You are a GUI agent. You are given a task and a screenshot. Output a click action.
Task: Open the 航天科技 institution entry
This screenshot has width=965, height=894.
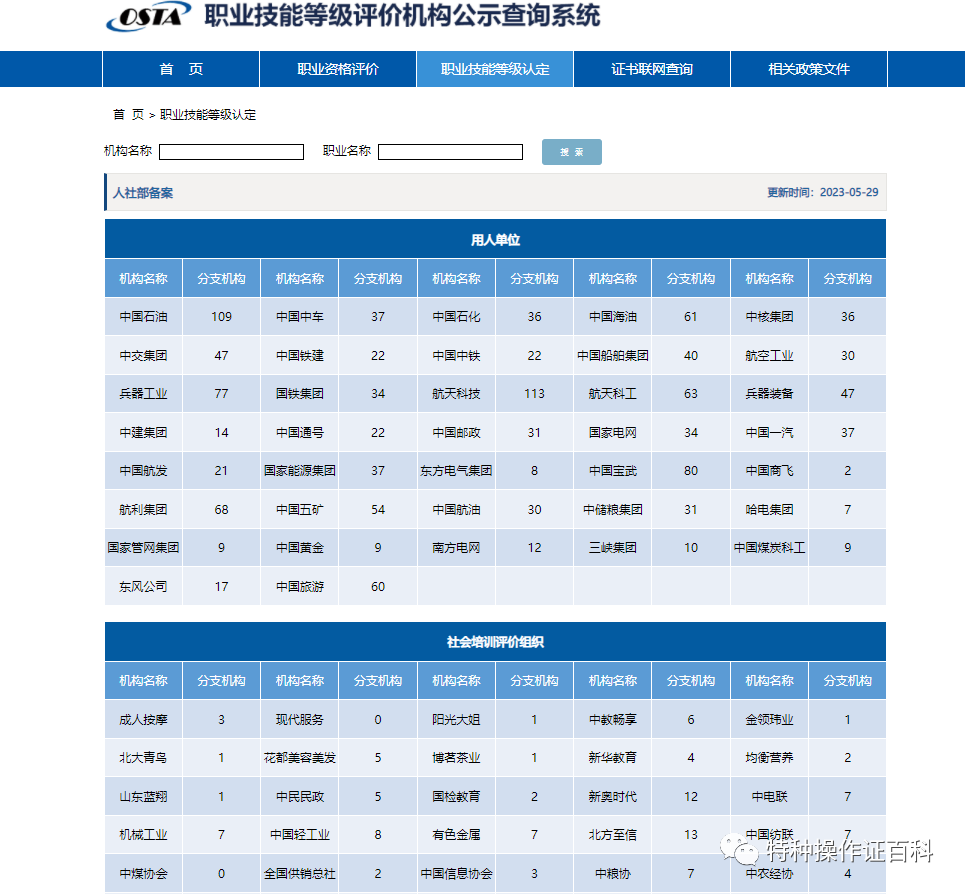click(456, 394)
